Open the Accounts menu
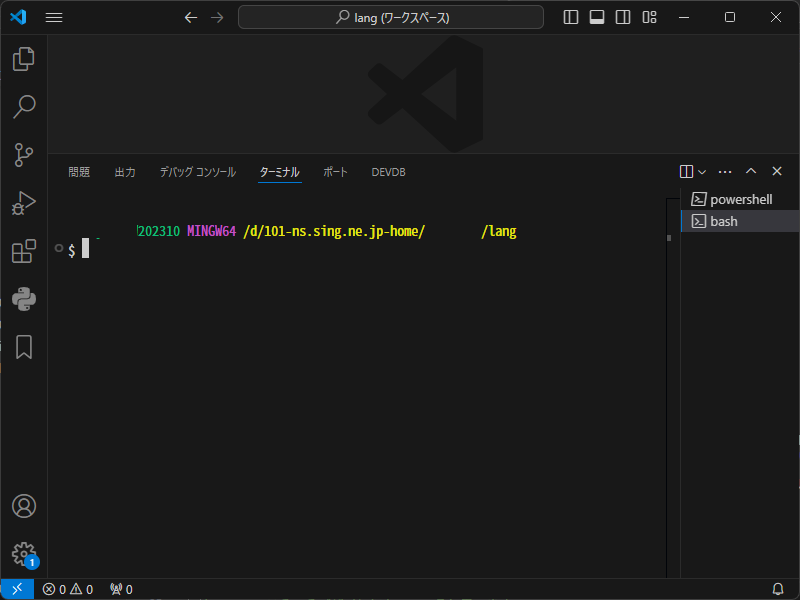Screen dimensions: 800x600 [x=23, y=506]
